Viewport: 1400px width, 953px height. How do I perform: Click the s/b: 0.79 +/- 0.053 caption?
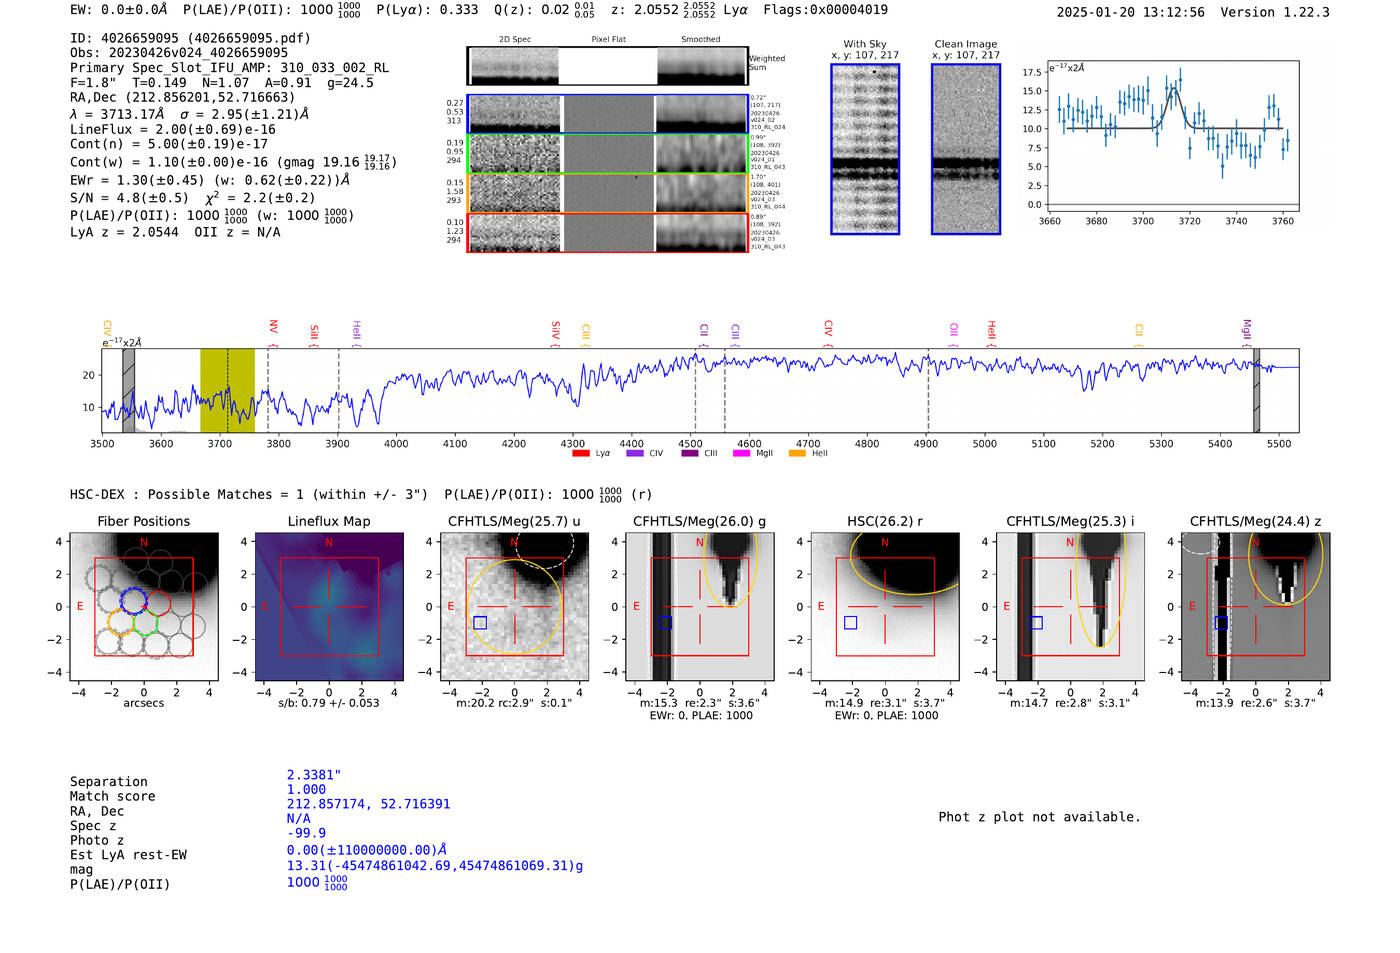point(329,703)
